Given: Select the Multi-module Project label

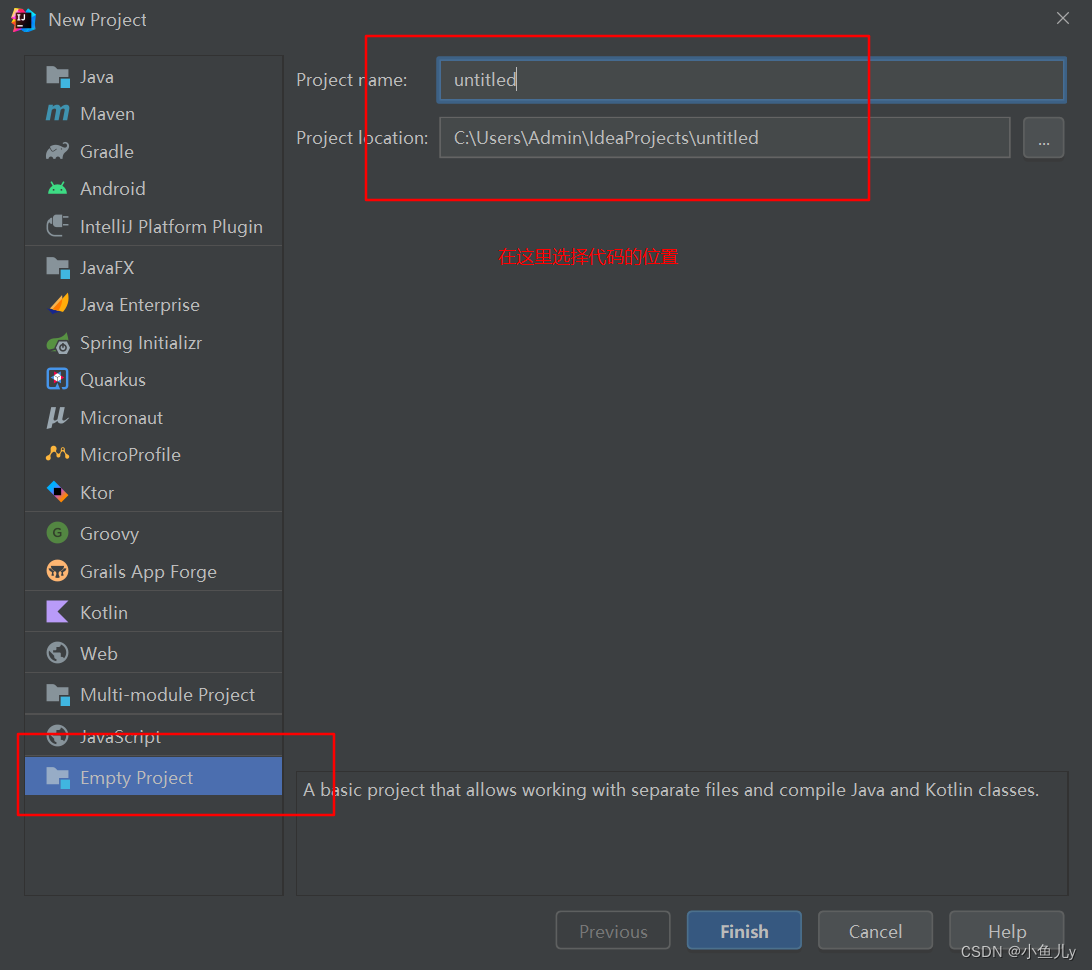Looking at the screenshot, I should pyautogui.click(x=167, y=695).
